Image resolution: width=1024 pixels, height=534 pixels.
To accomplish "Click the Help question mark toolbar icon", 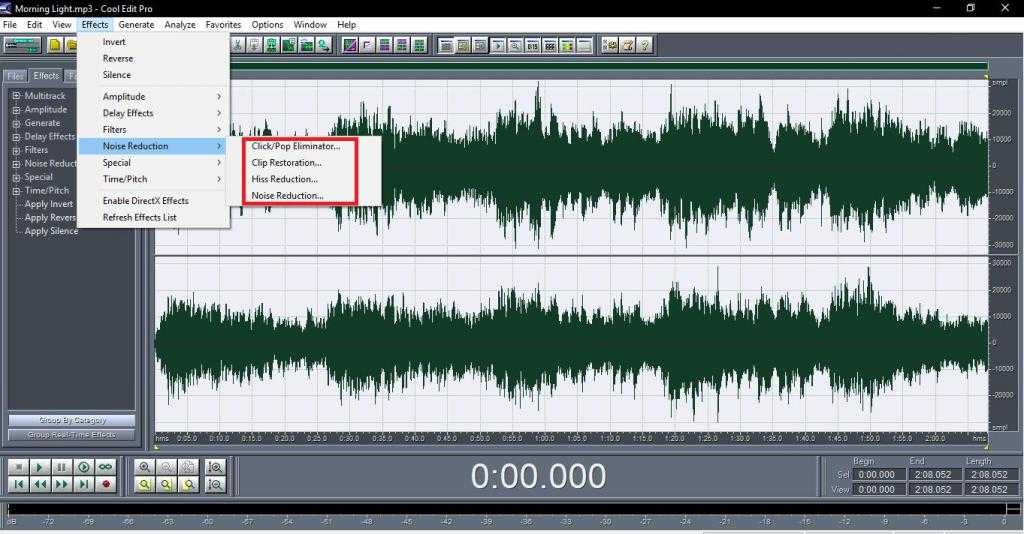I will (x=645, y=45).
